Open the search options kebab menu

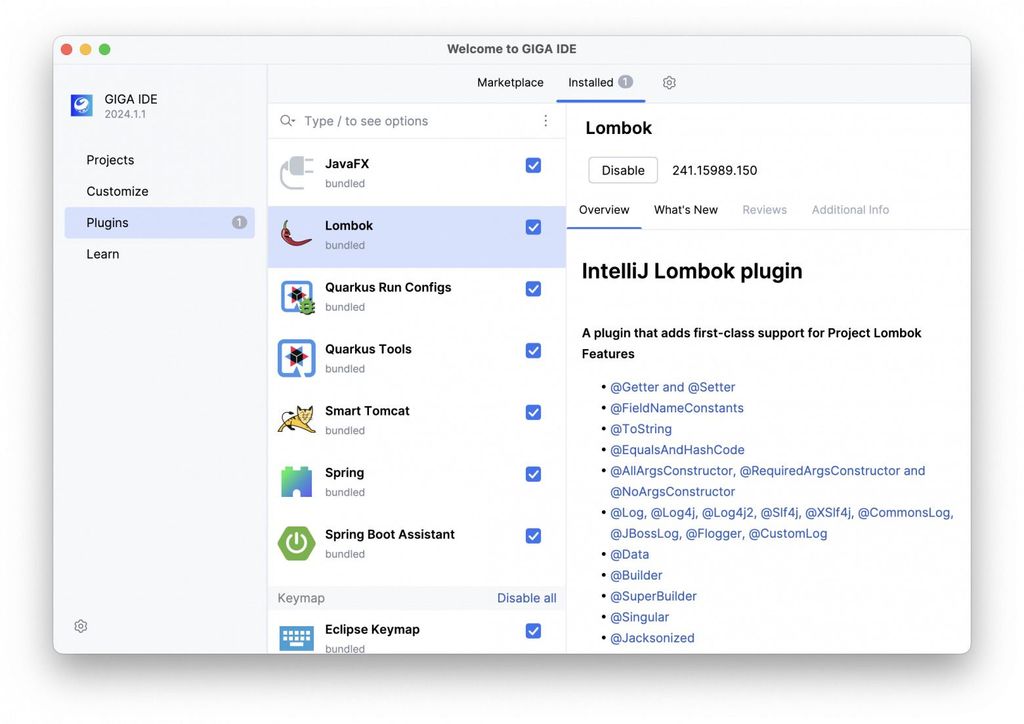click(x=545, y=120)
